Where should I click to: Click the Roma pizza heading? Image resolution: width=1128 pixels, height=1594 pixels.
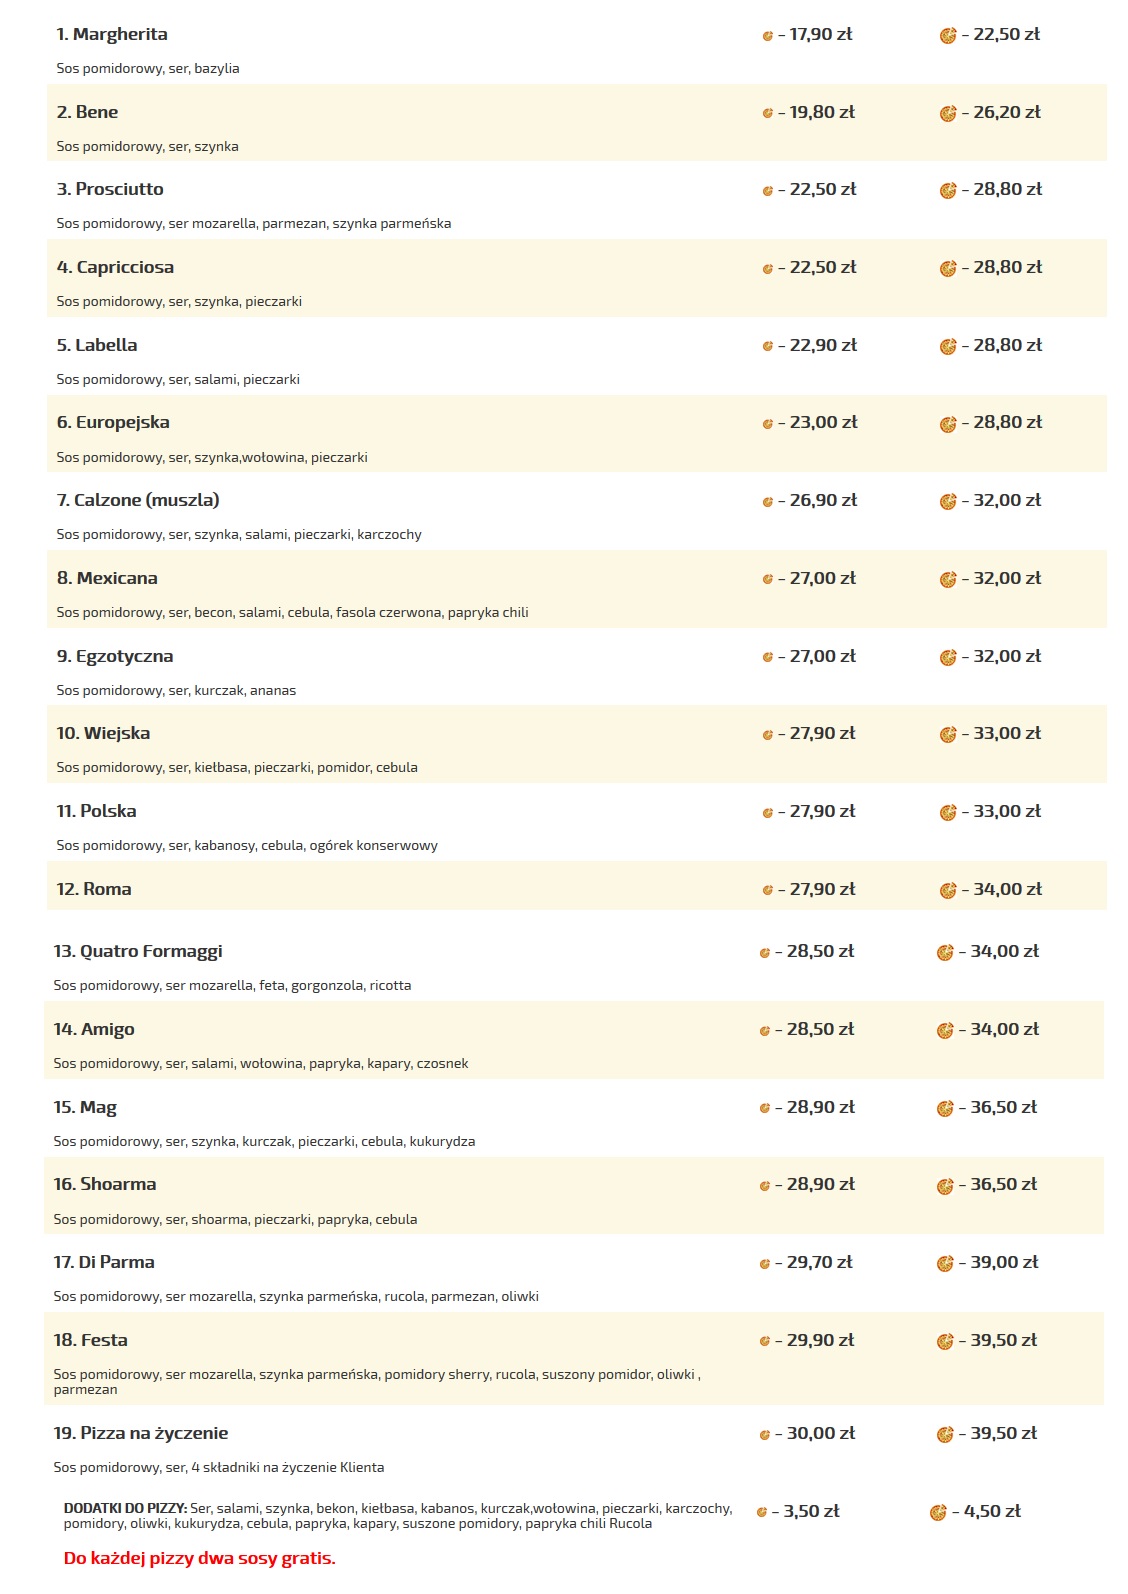click(94, 889)
